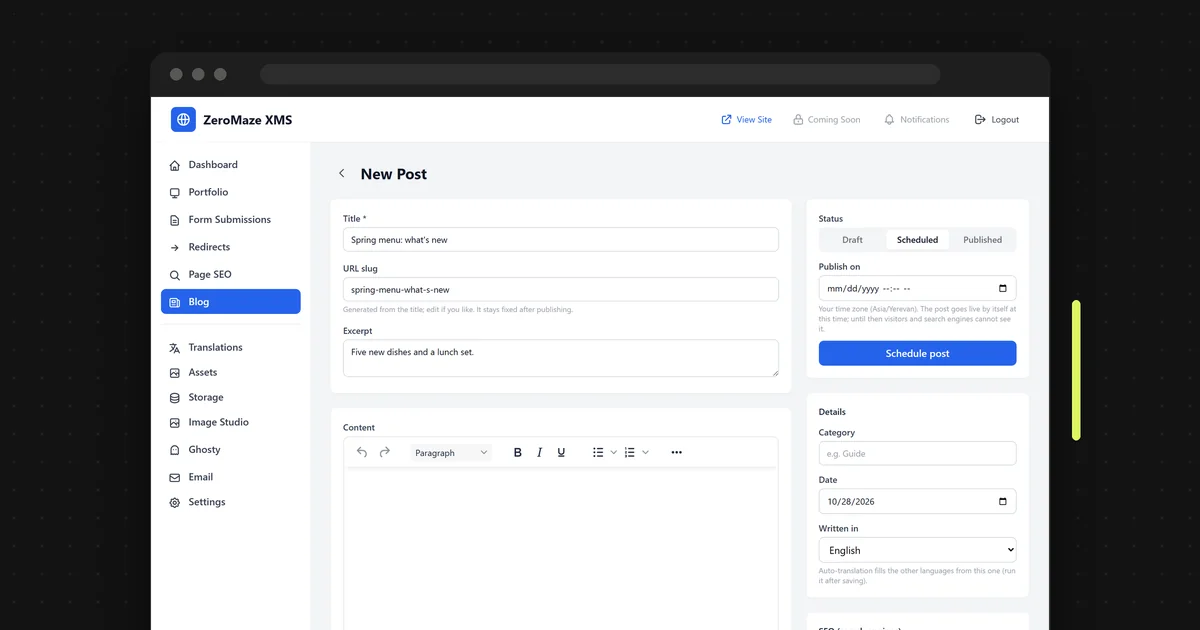
Task: Open Settings in the sidebar
Action: pos(231,502)
